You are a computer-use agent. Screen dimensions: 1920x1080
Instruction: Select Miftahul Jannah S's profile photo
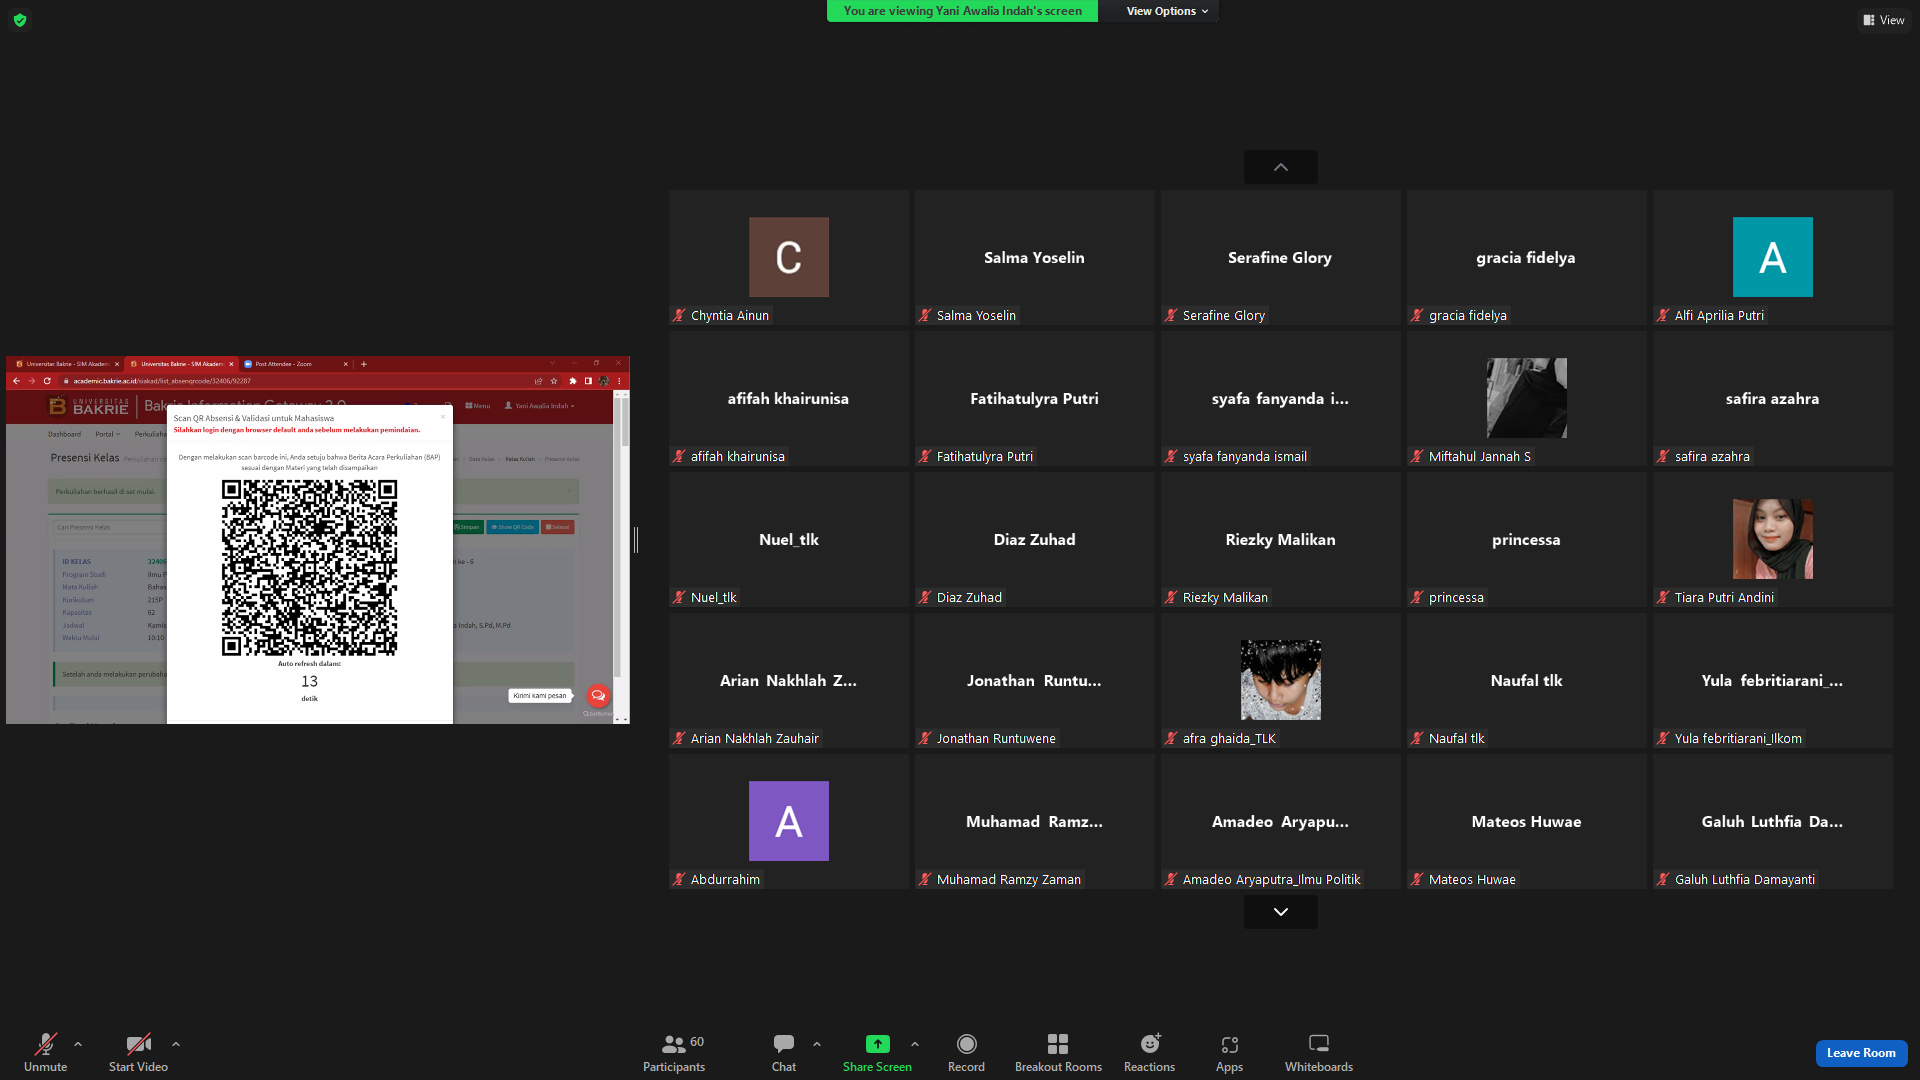tap(1526, 398)
